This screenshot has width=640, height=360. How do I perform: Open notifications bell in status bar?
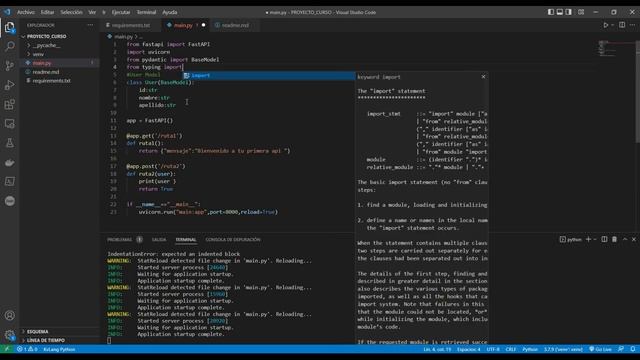coord(633,349)
